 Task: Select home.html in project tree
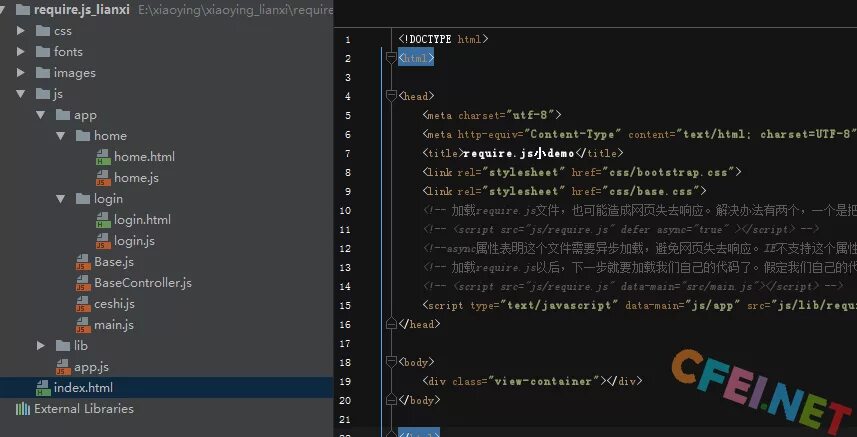click(144, 157)
